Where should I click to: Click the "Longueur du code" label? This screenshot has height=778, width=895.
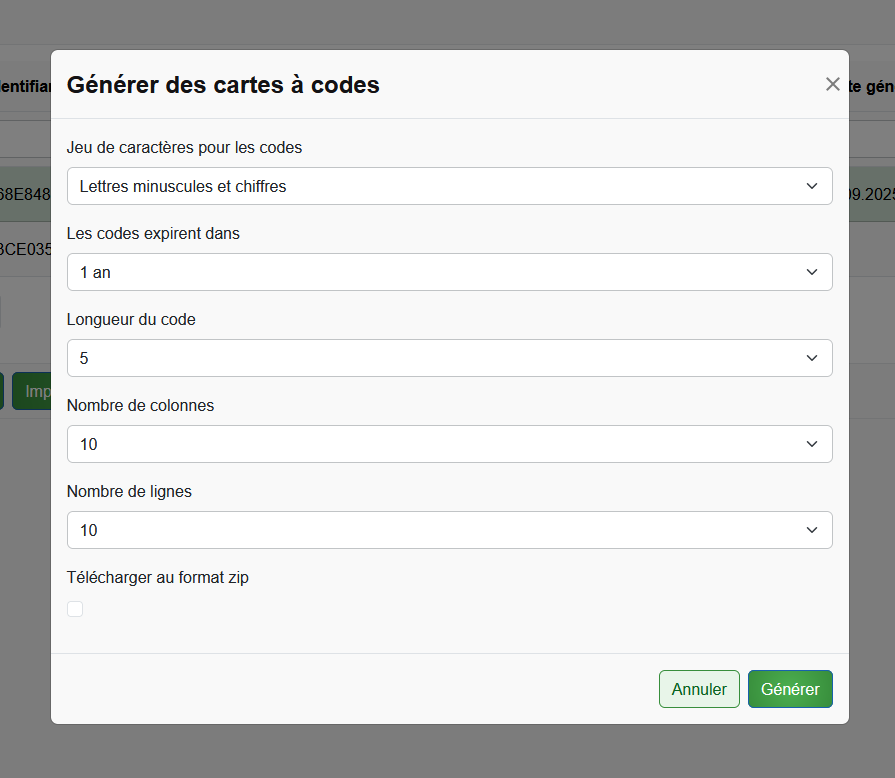tap(131, 320)
